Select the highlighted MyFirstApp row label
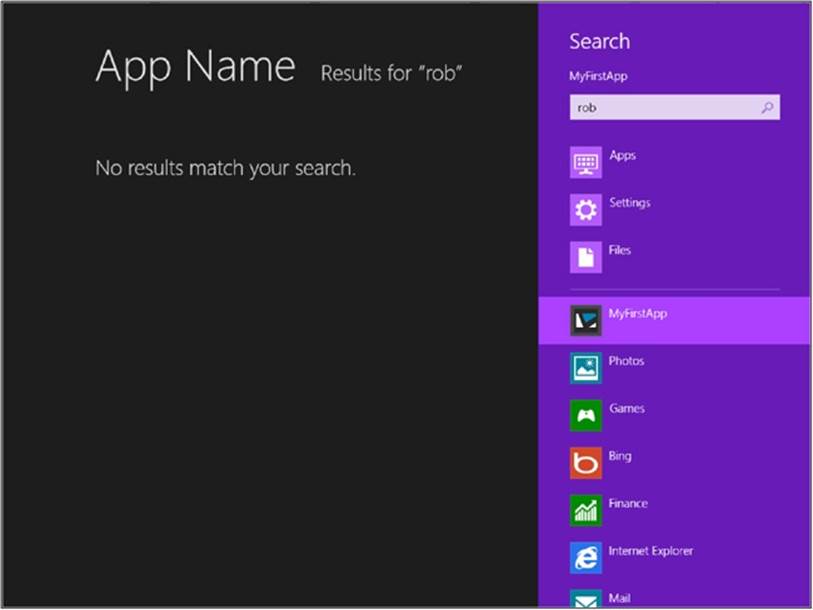Viewport: 813px width, 610px height. coord(638,314)
